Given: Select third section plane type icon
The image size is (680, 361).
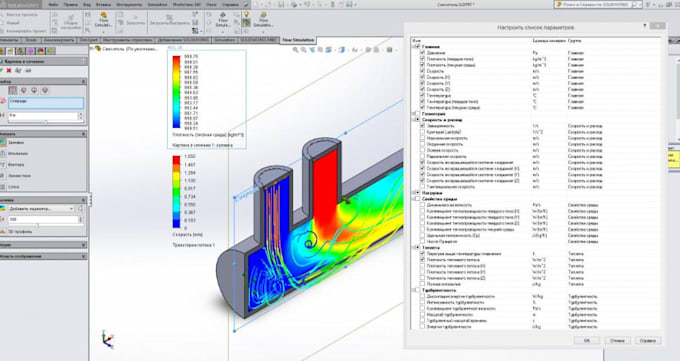Looking at the screenshot, I should [34, 90].
